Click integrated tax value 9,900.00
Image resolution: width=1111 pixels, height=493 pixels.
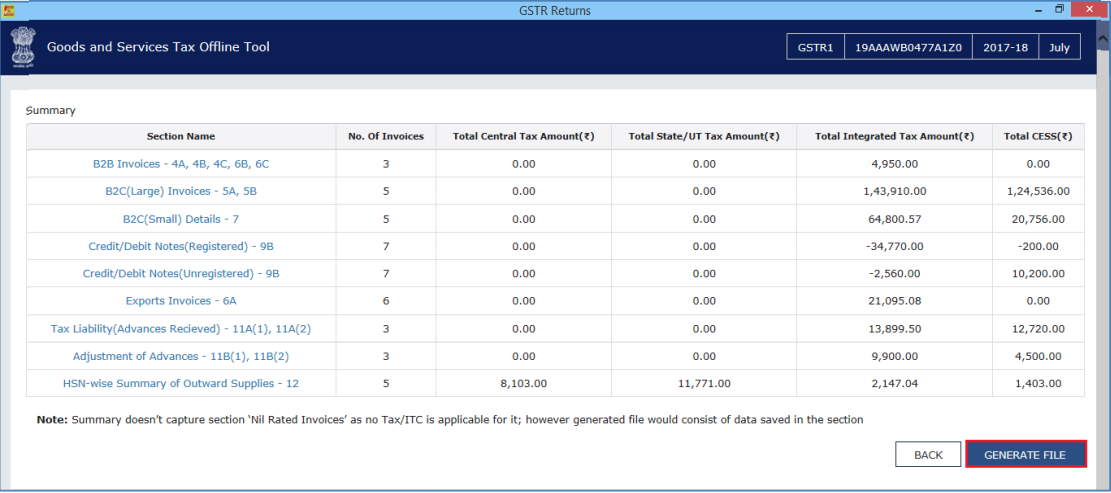[x=895, y=356]
